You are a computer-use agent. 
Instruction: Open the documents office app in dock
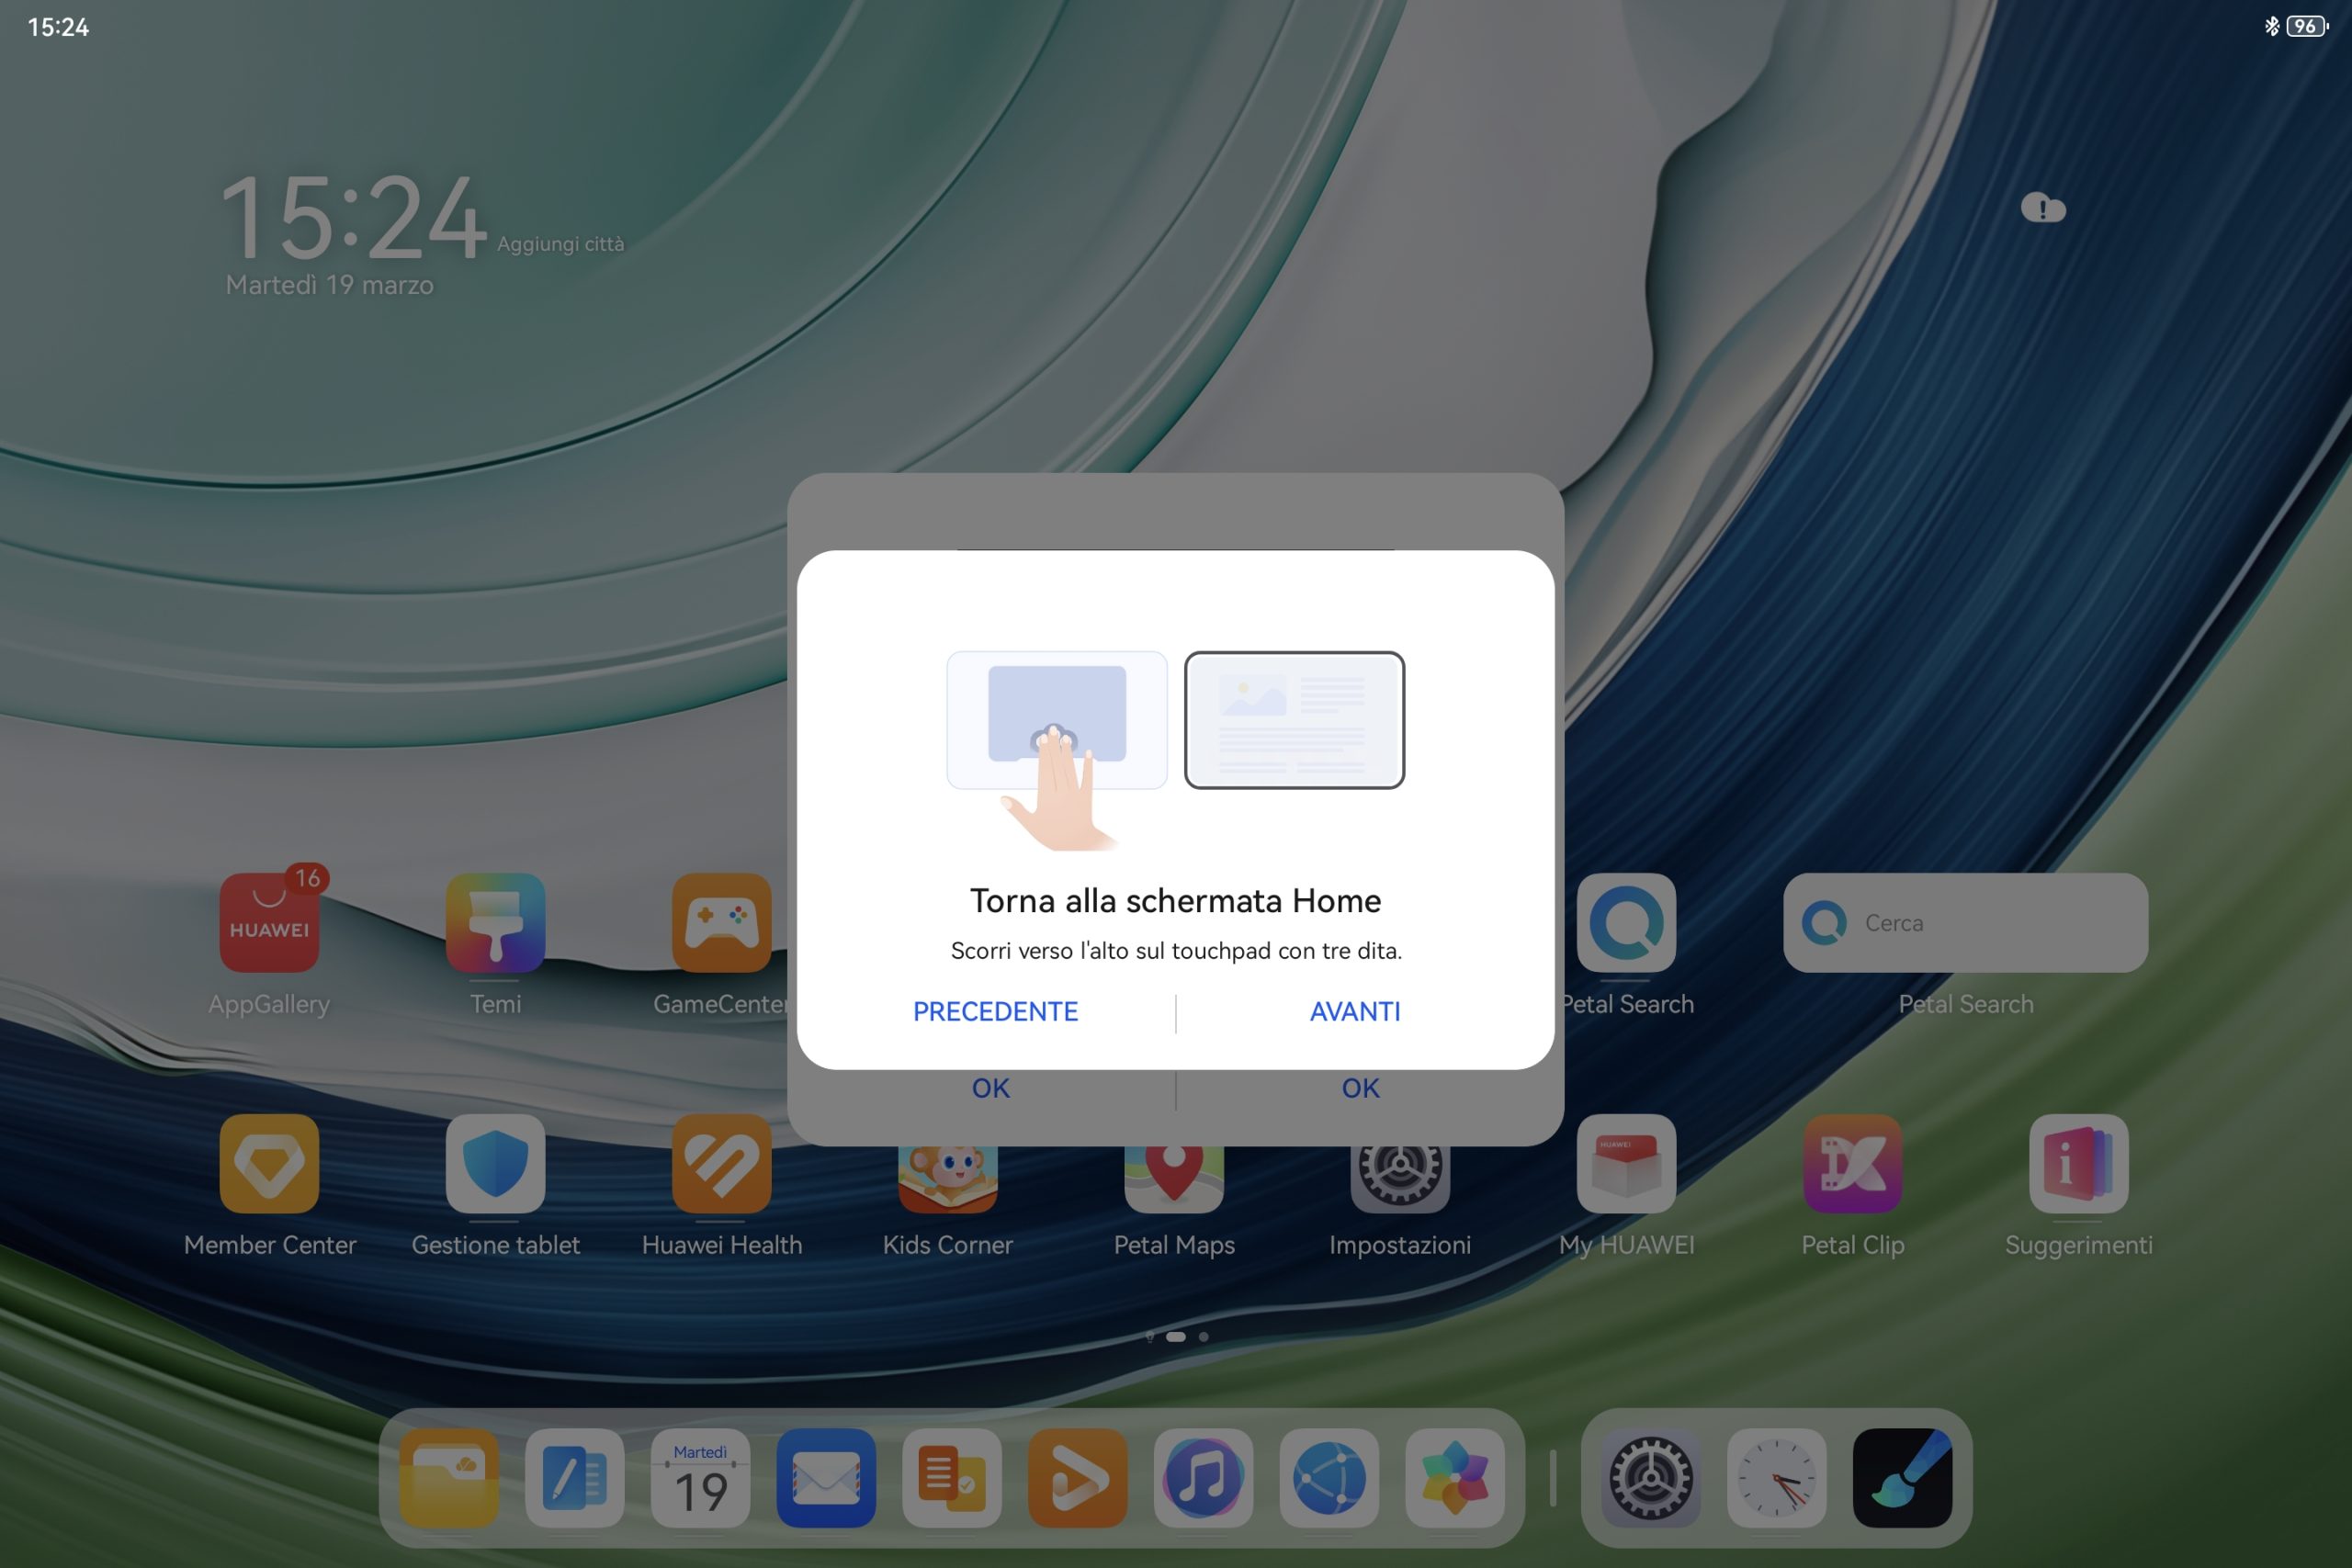pyautogui.click(x=952, y=1478)
